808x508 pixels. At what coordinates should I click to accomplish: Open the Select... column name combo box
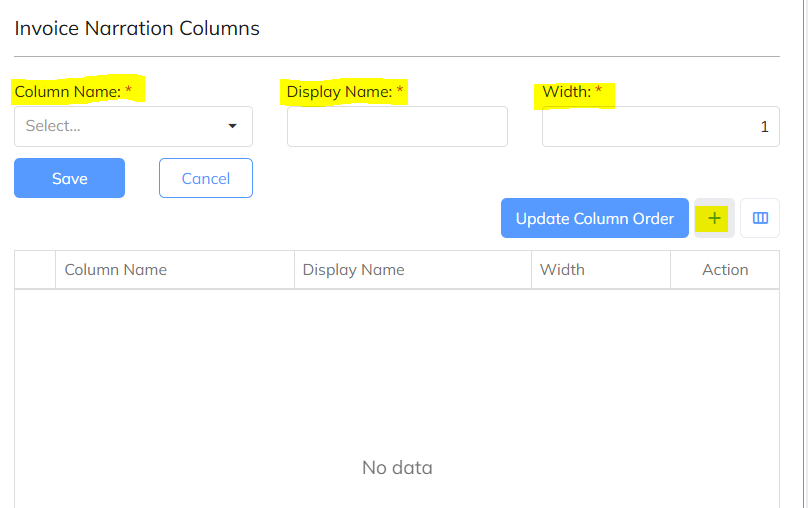[120, 126]
